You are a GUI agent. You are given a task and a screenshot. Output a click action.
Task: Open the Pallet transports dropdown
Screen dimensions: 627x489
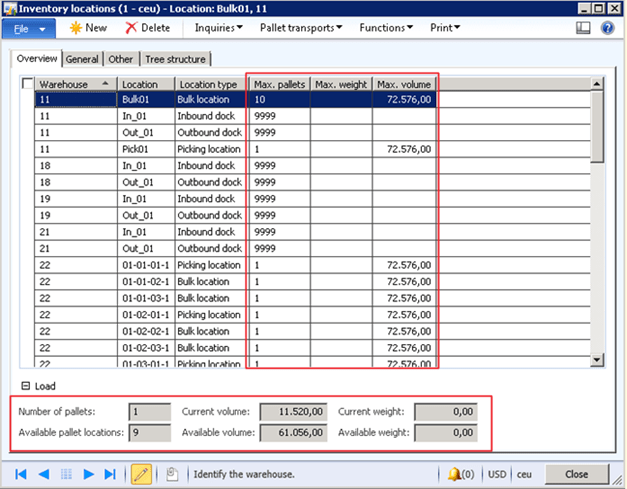pyautogui.click(x=301, y=28)
